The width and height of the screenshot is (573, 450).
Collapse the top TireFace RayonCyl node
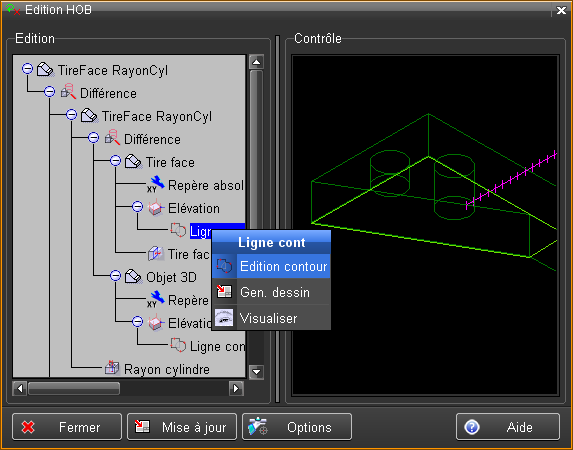click(x=27, y=68)
